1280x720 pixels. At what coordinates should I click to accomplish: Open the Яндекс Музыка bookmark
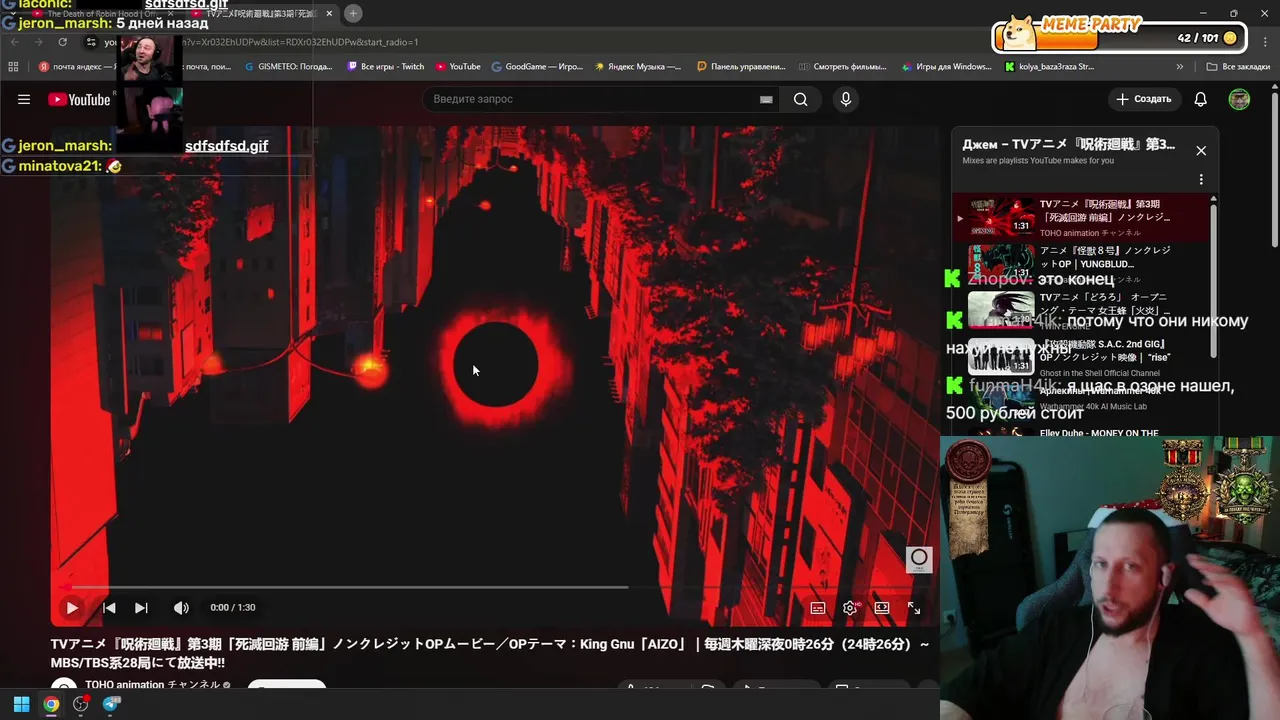coord(638,67)
